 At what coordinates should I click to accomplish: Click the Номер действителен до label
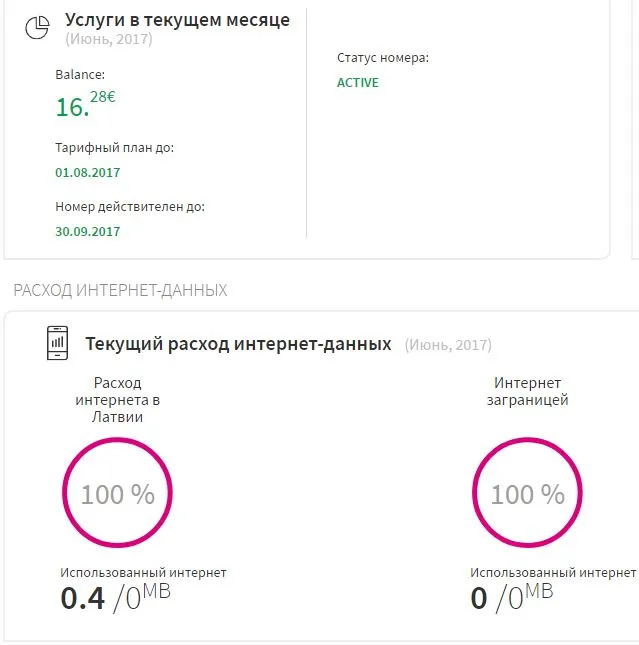(x=130, y=206)
